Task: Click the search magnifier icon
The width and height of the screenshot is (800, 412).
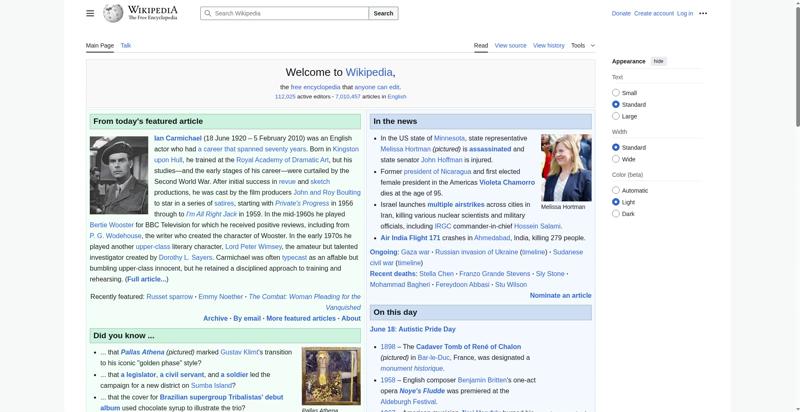Action: 207,13
